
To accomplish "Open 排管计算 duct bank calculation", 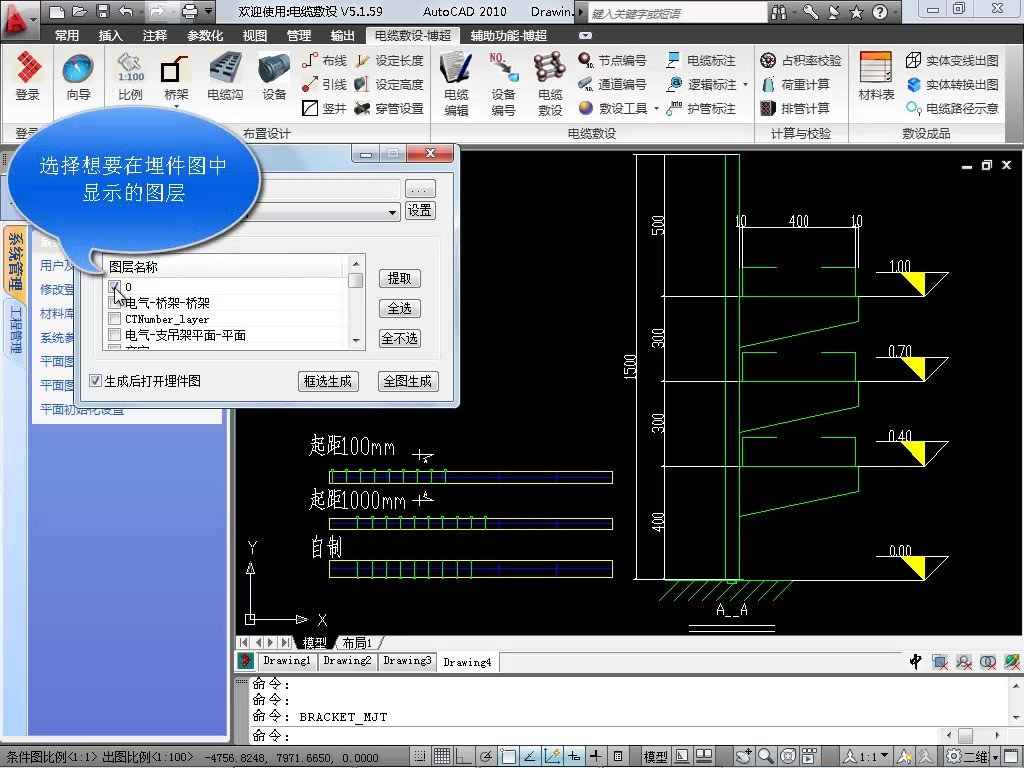I will [795, 108].
